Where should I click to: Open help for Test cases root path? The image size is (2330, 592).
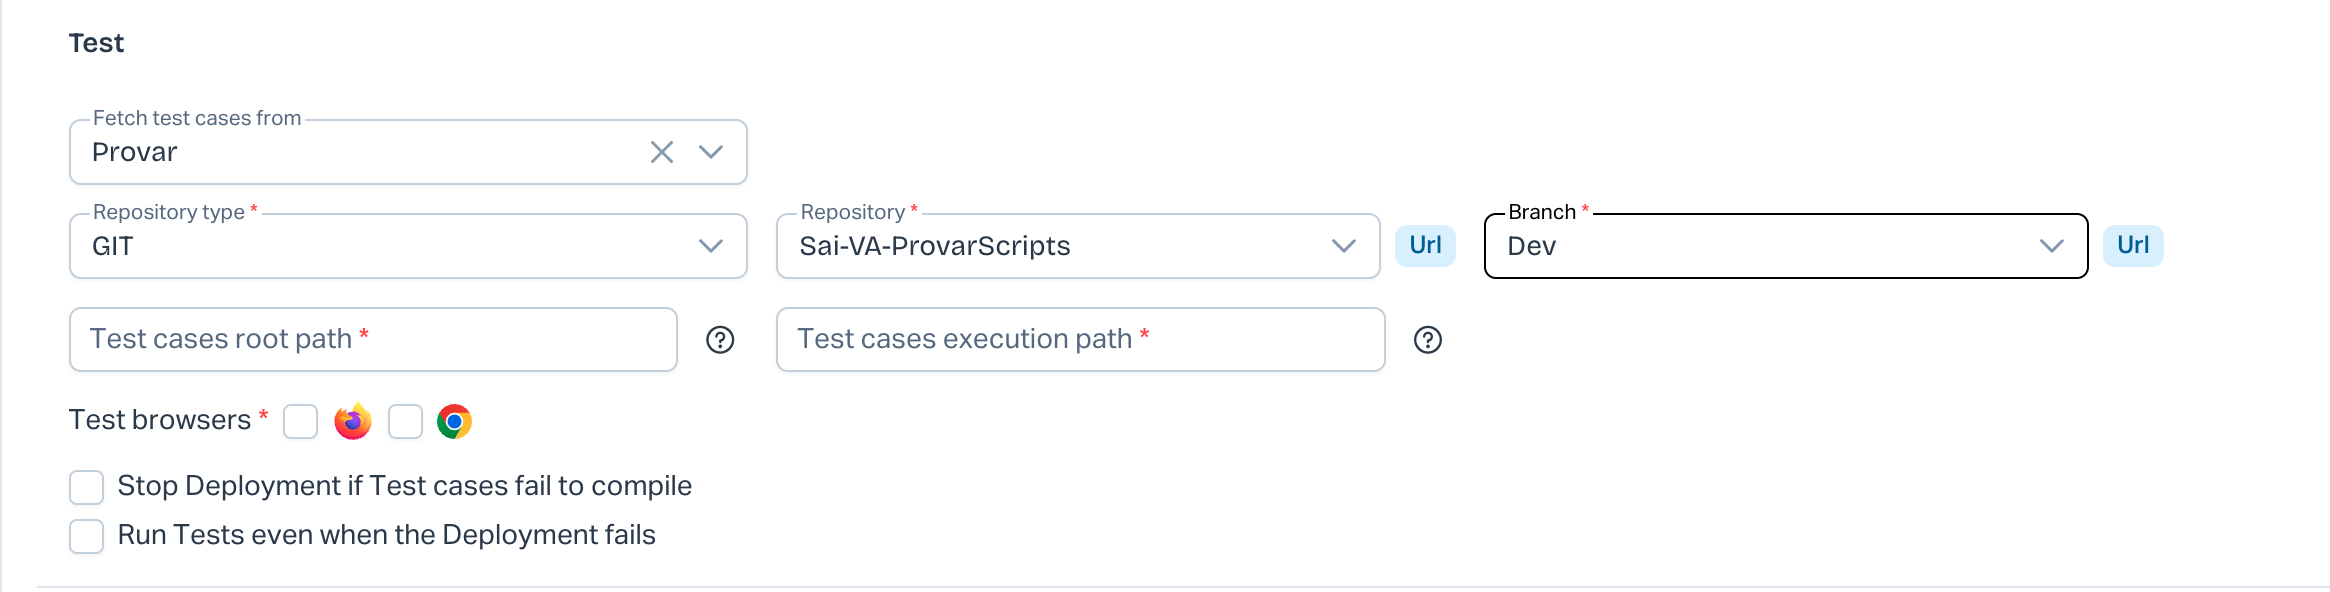tap(720, 340)
